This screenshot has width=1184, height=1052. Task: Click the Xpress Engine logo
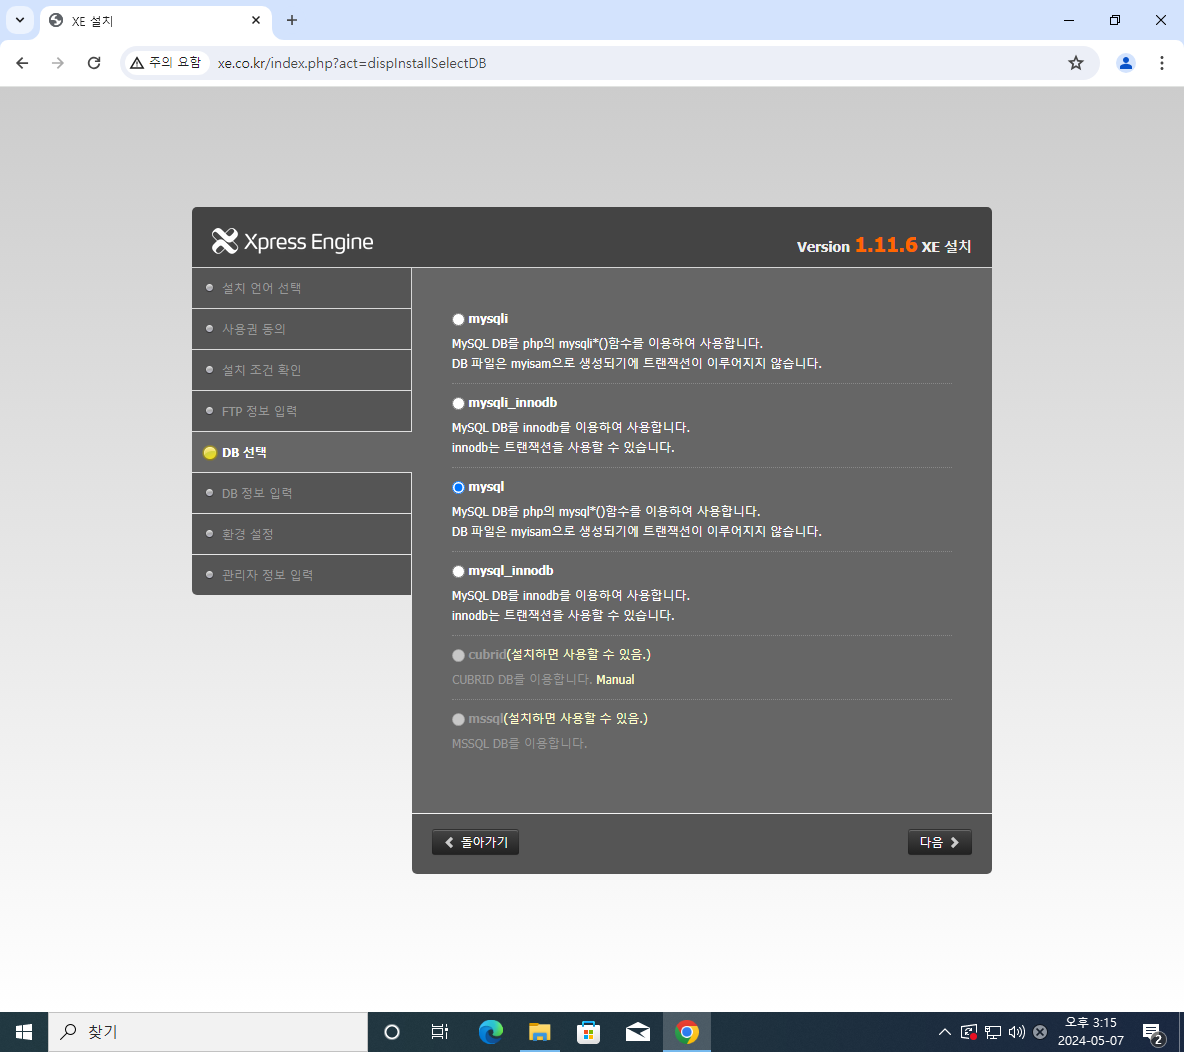pos(292,242)
